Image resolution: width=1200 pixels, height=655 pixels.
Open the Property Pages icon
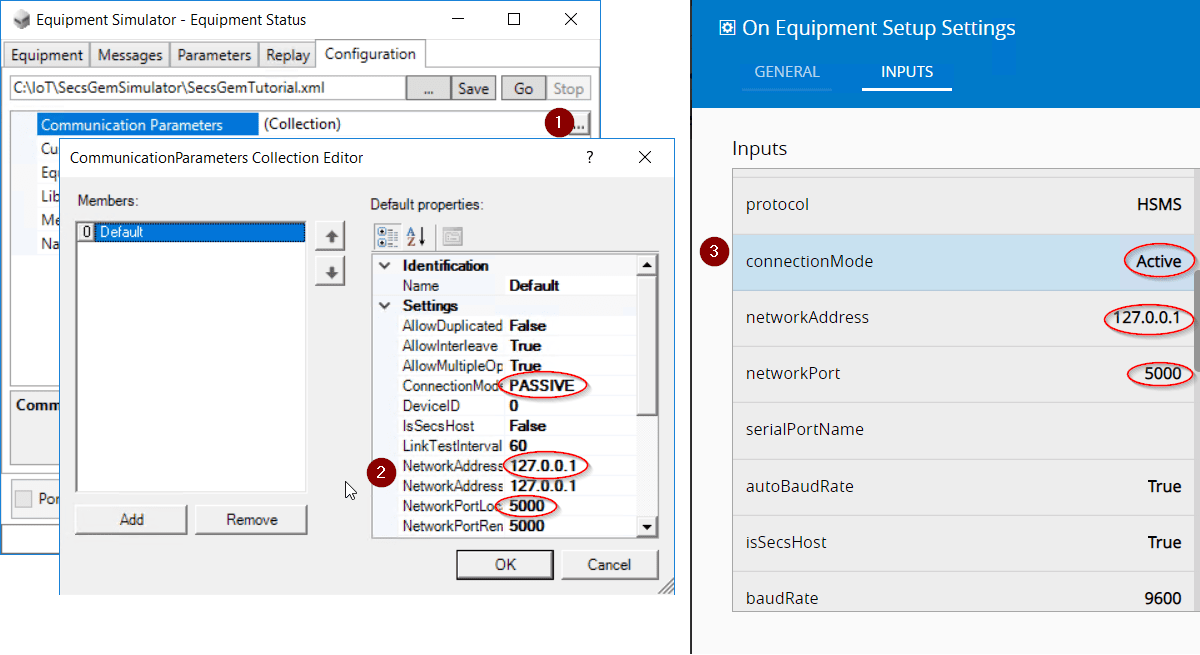[452, 237]
